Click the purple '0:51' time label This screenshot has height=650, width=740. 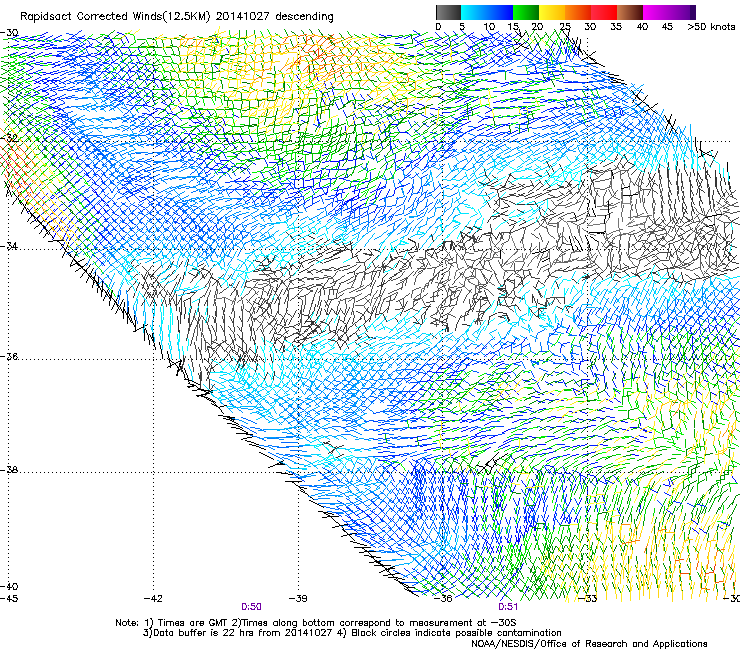pos(508,607)
